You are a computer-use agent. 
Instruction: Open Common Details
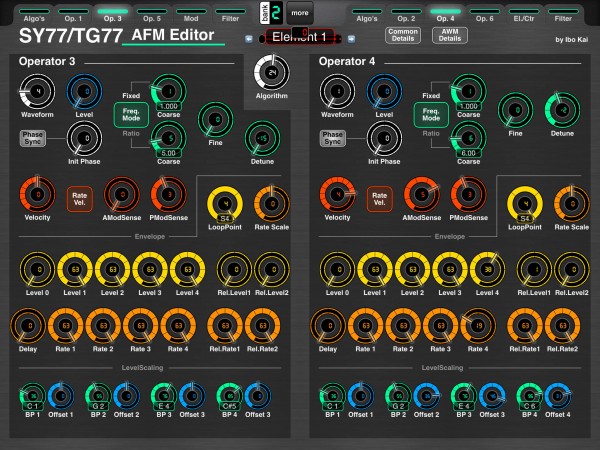tap(403, 35)
